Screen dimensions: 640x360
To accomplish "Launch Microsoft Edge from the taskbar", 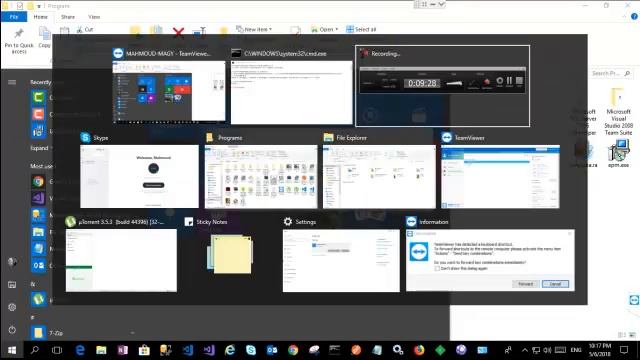I will 80,350.
